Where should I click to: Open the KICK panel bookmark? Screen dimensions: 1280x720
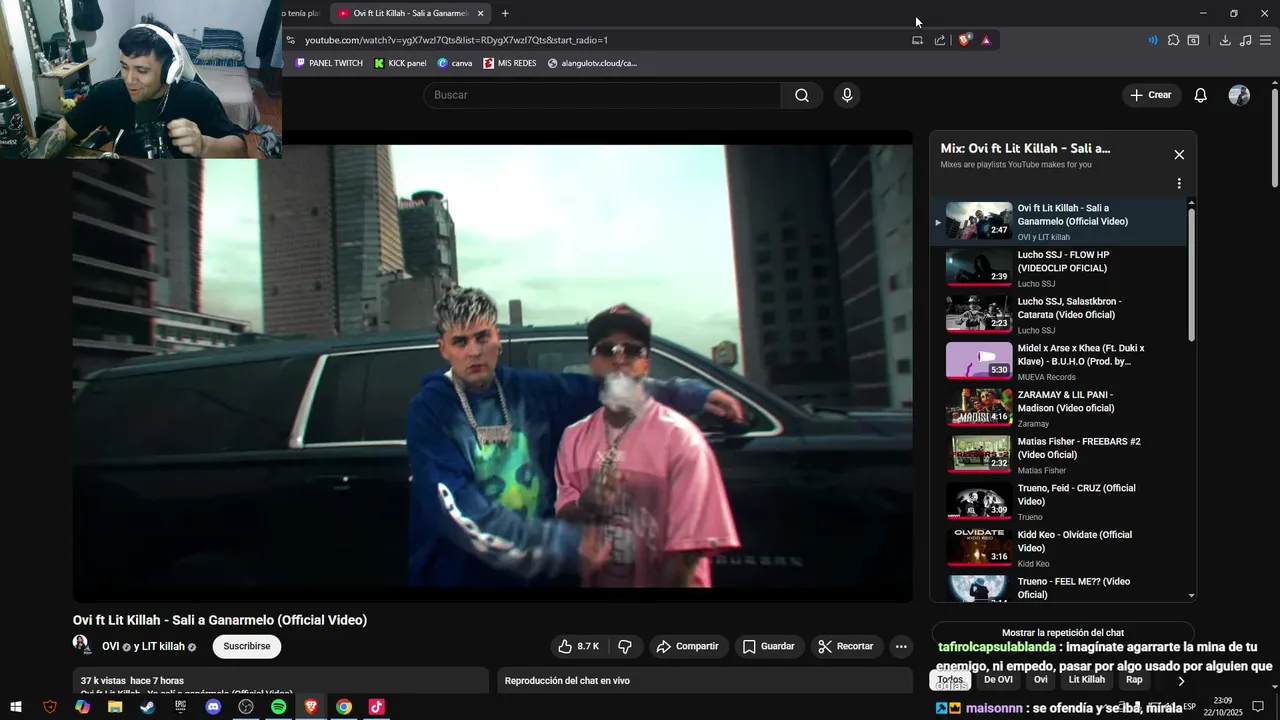pos(400,63)
